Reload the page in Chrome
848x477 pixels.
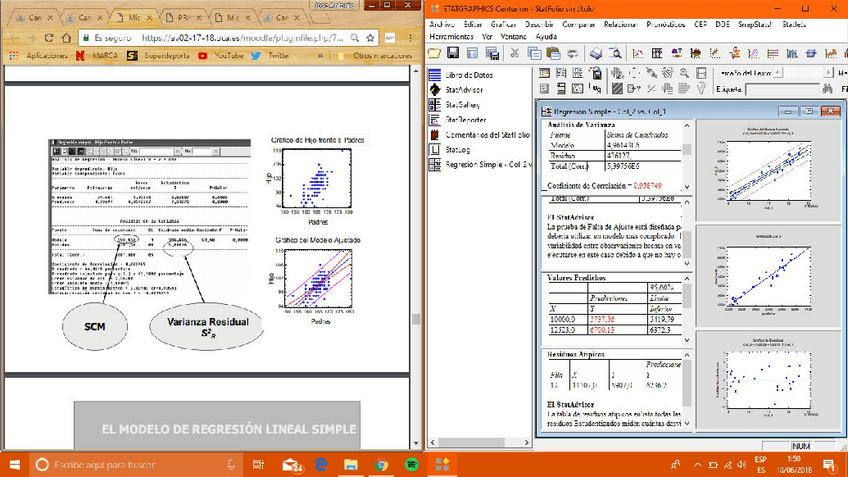[49, 37]
